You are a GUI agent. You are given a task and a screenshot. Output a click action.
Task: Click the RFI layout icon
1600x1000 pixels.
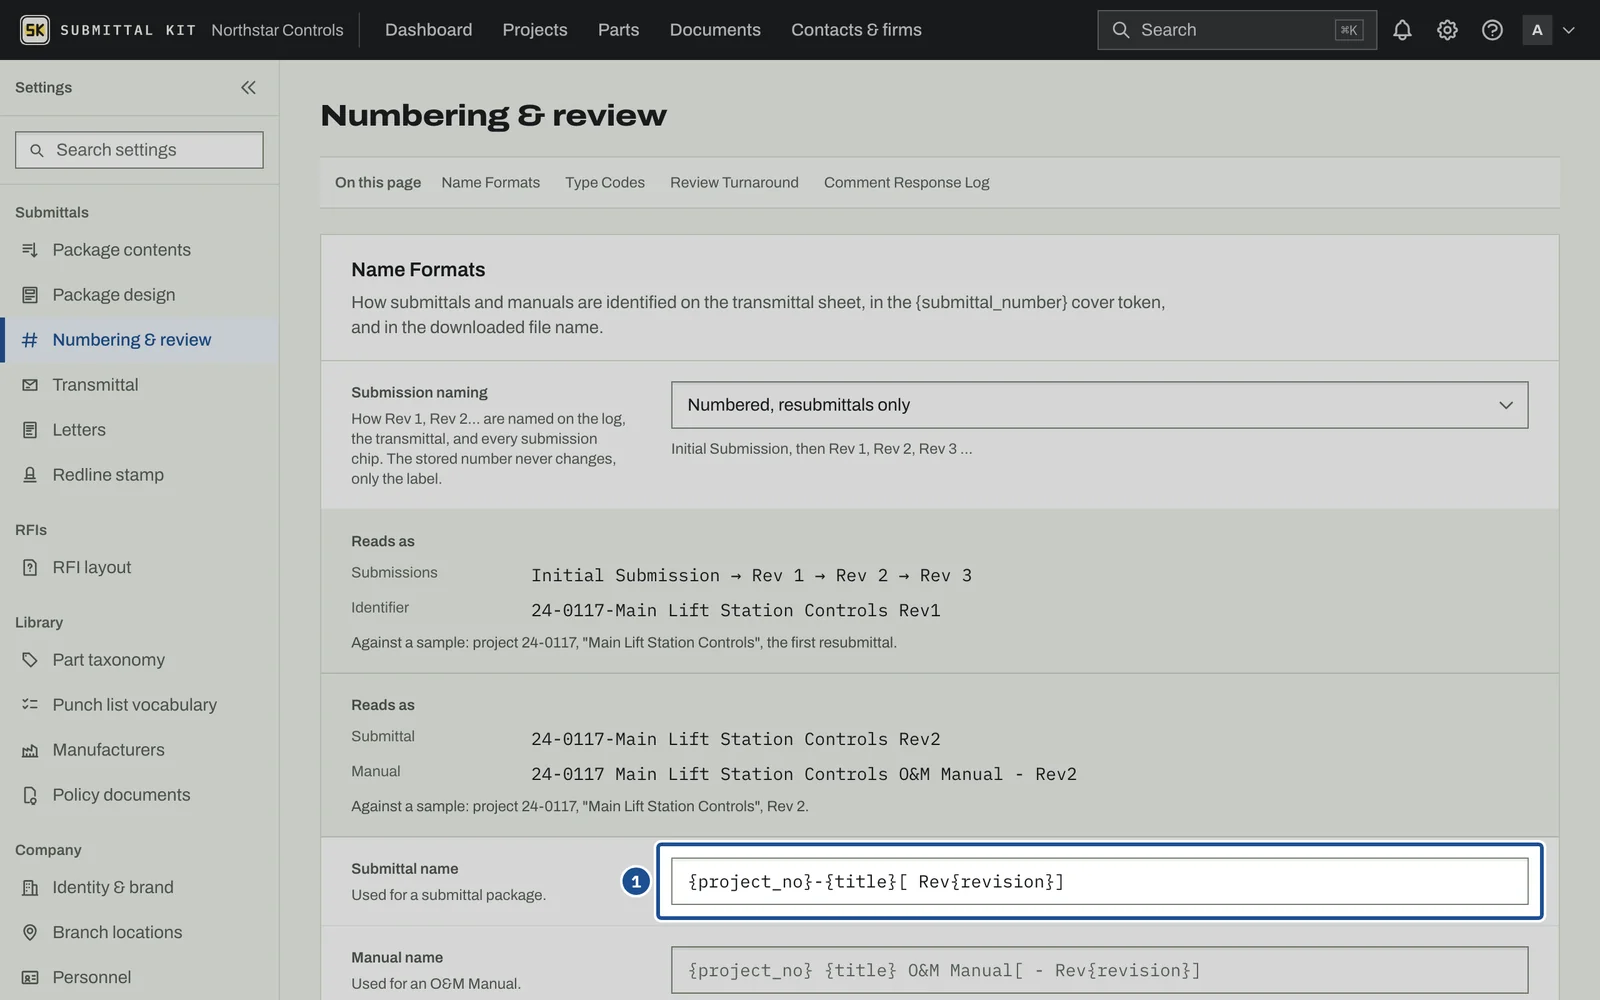30,567
